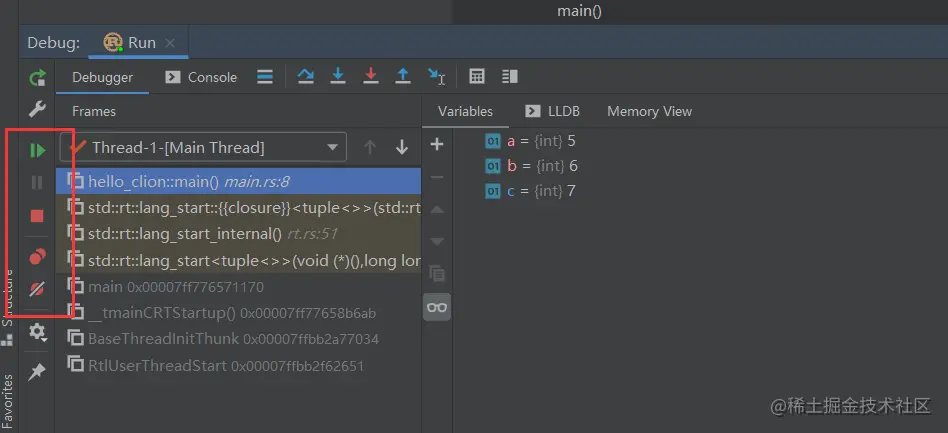Image resolution: width=948 pixels, height=433 pixels.
Task: Select variable b = {int} 6
Action: (x=531, y=166)
